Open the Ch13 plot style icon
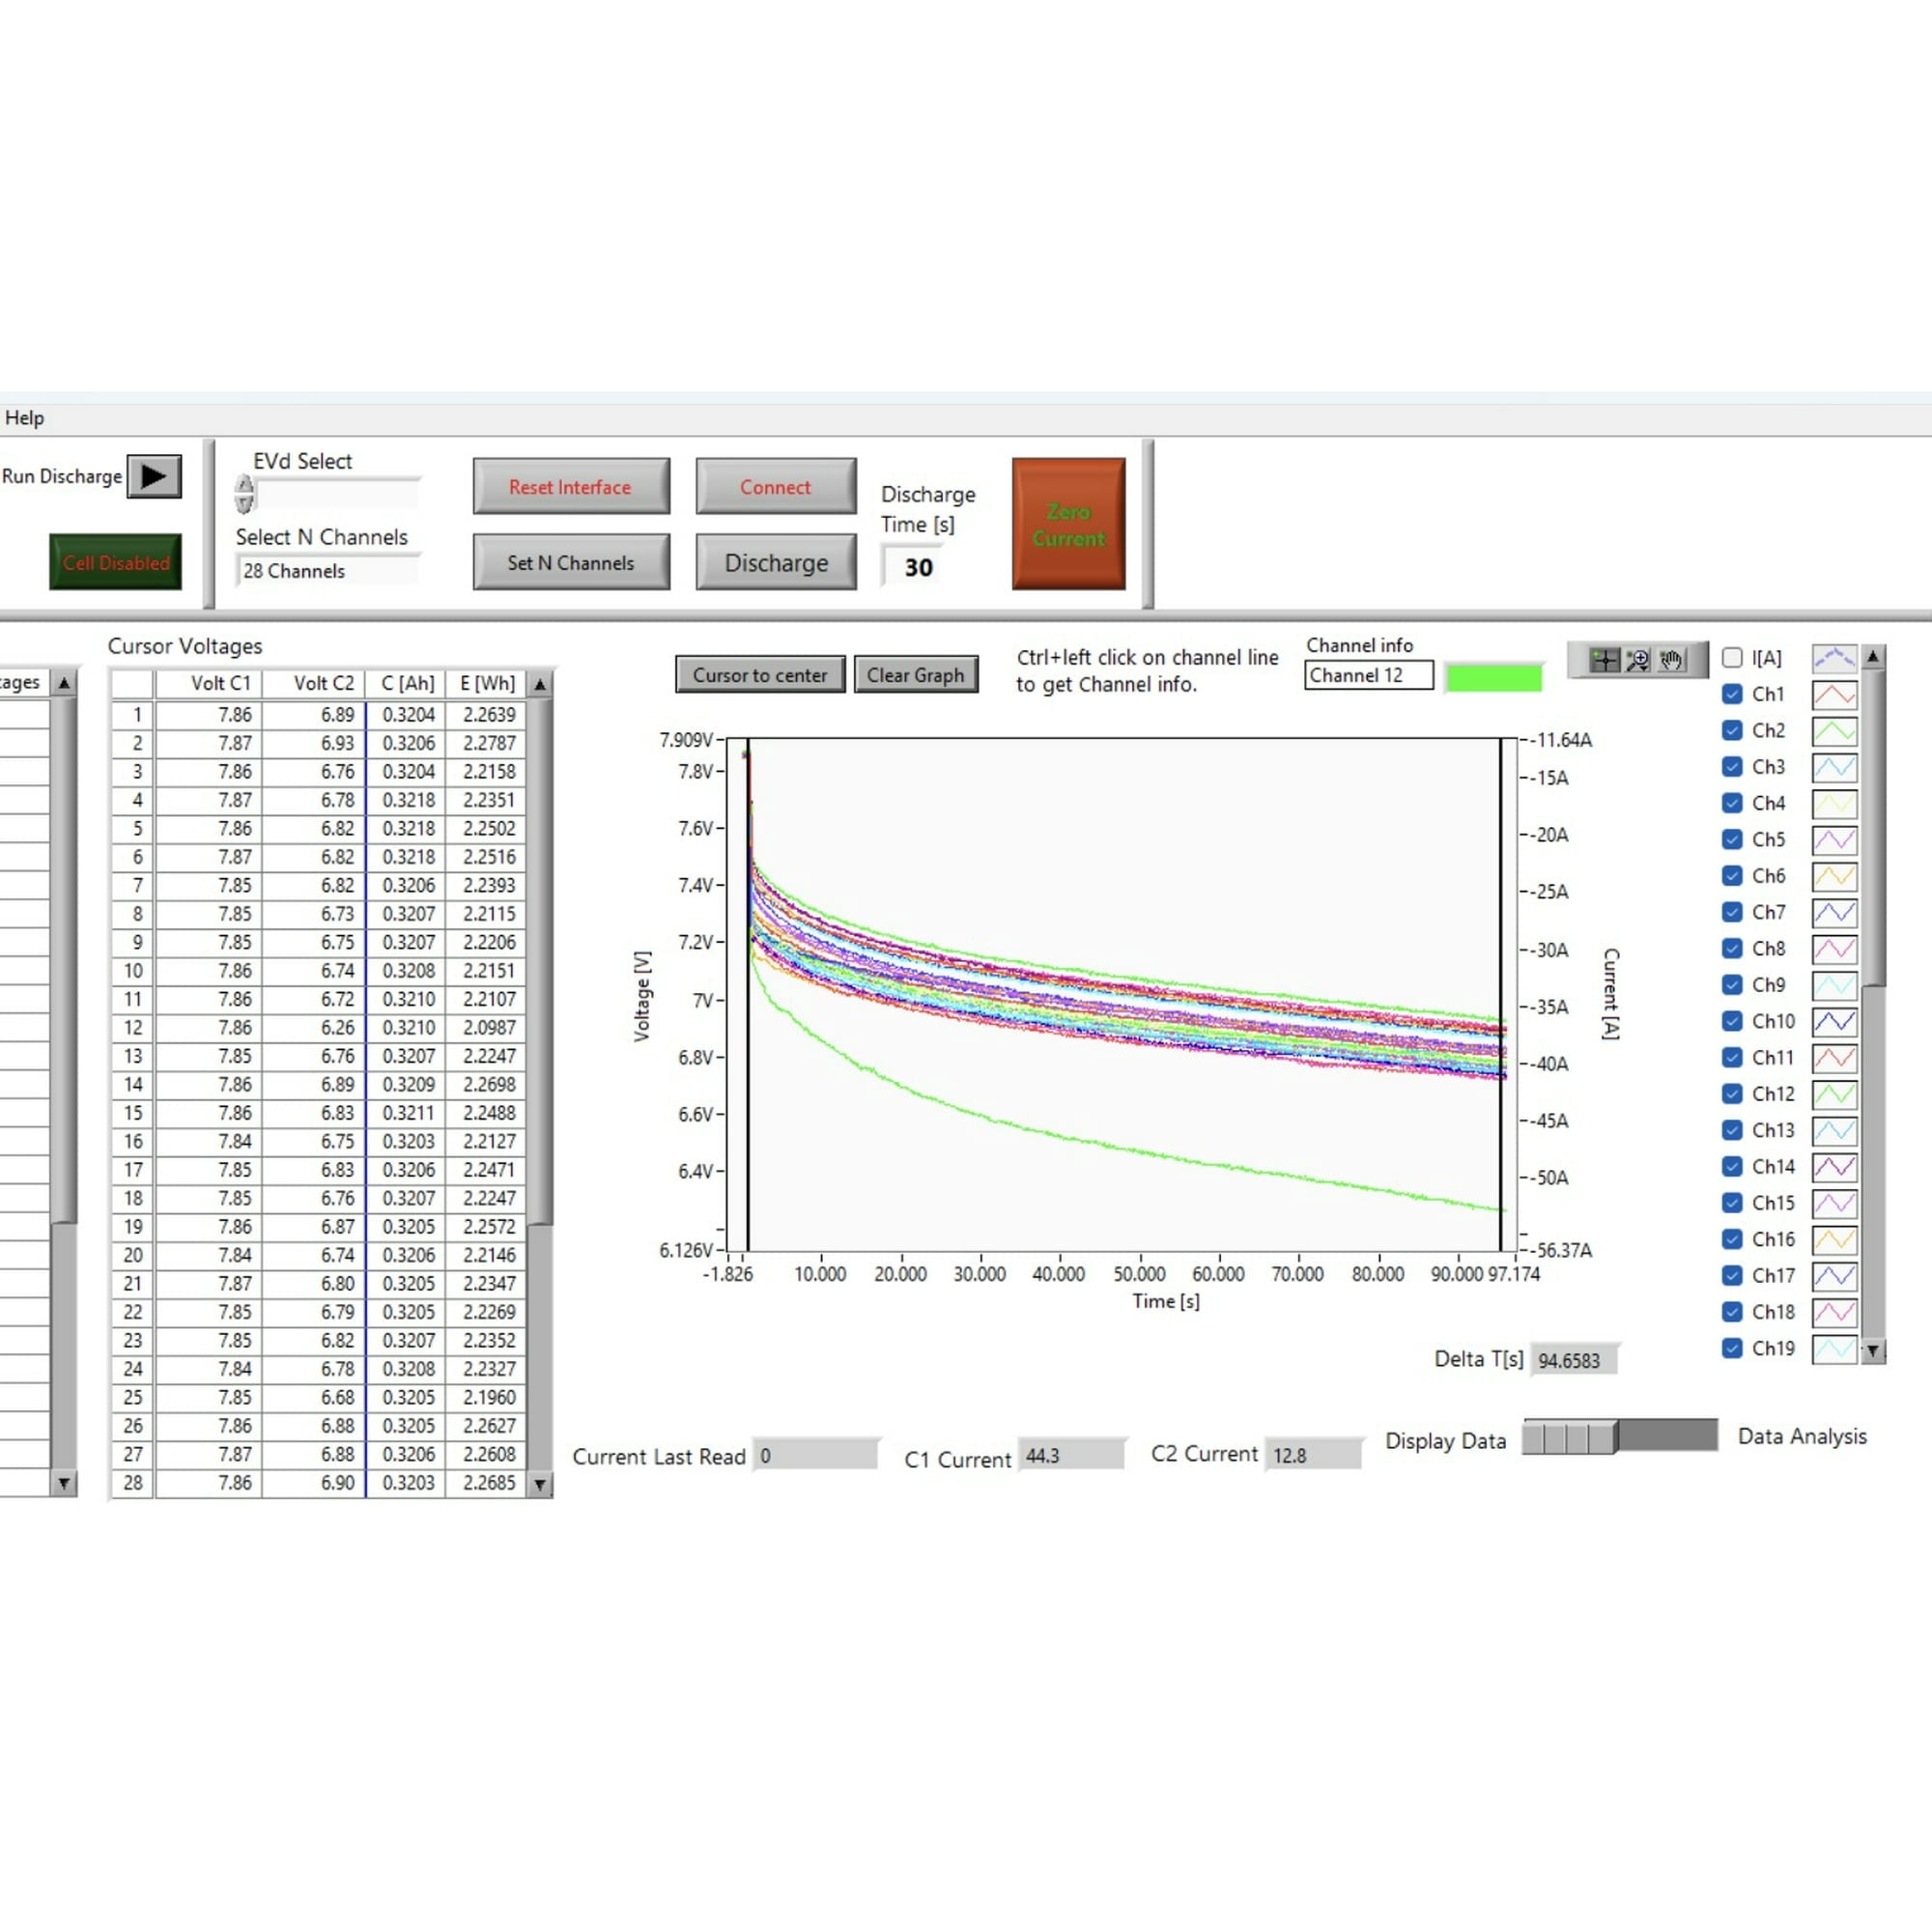 coord(1834,1130)
